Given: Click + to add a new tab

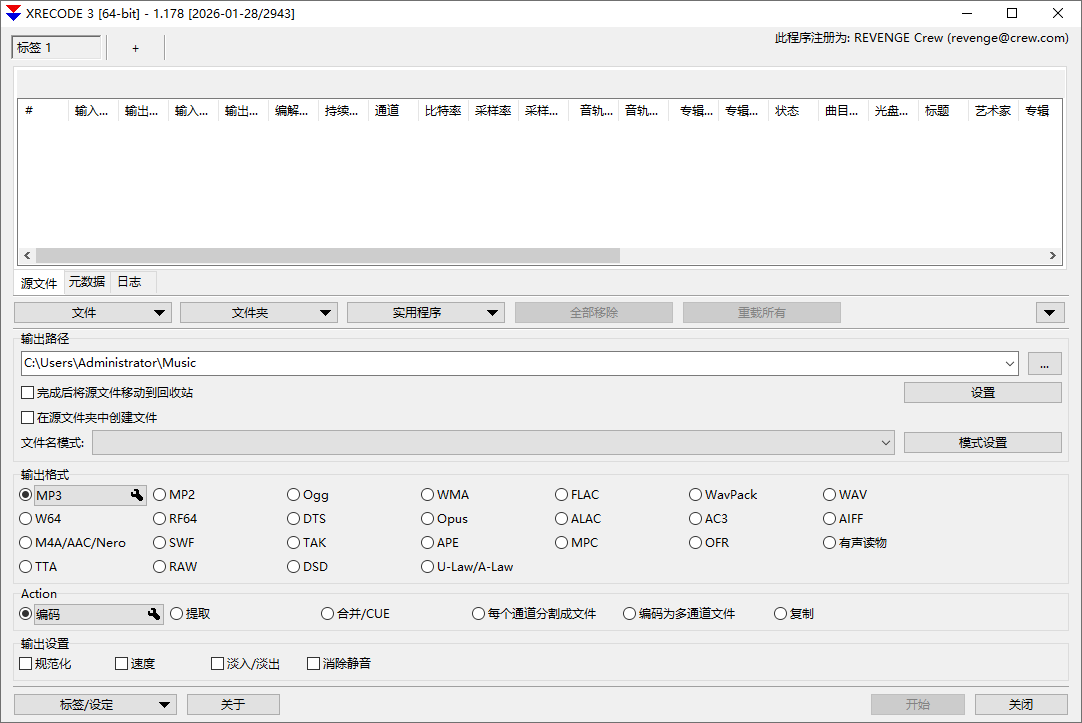Looking at the screenshot, I should pyautogui.click(x=135, y=47).
